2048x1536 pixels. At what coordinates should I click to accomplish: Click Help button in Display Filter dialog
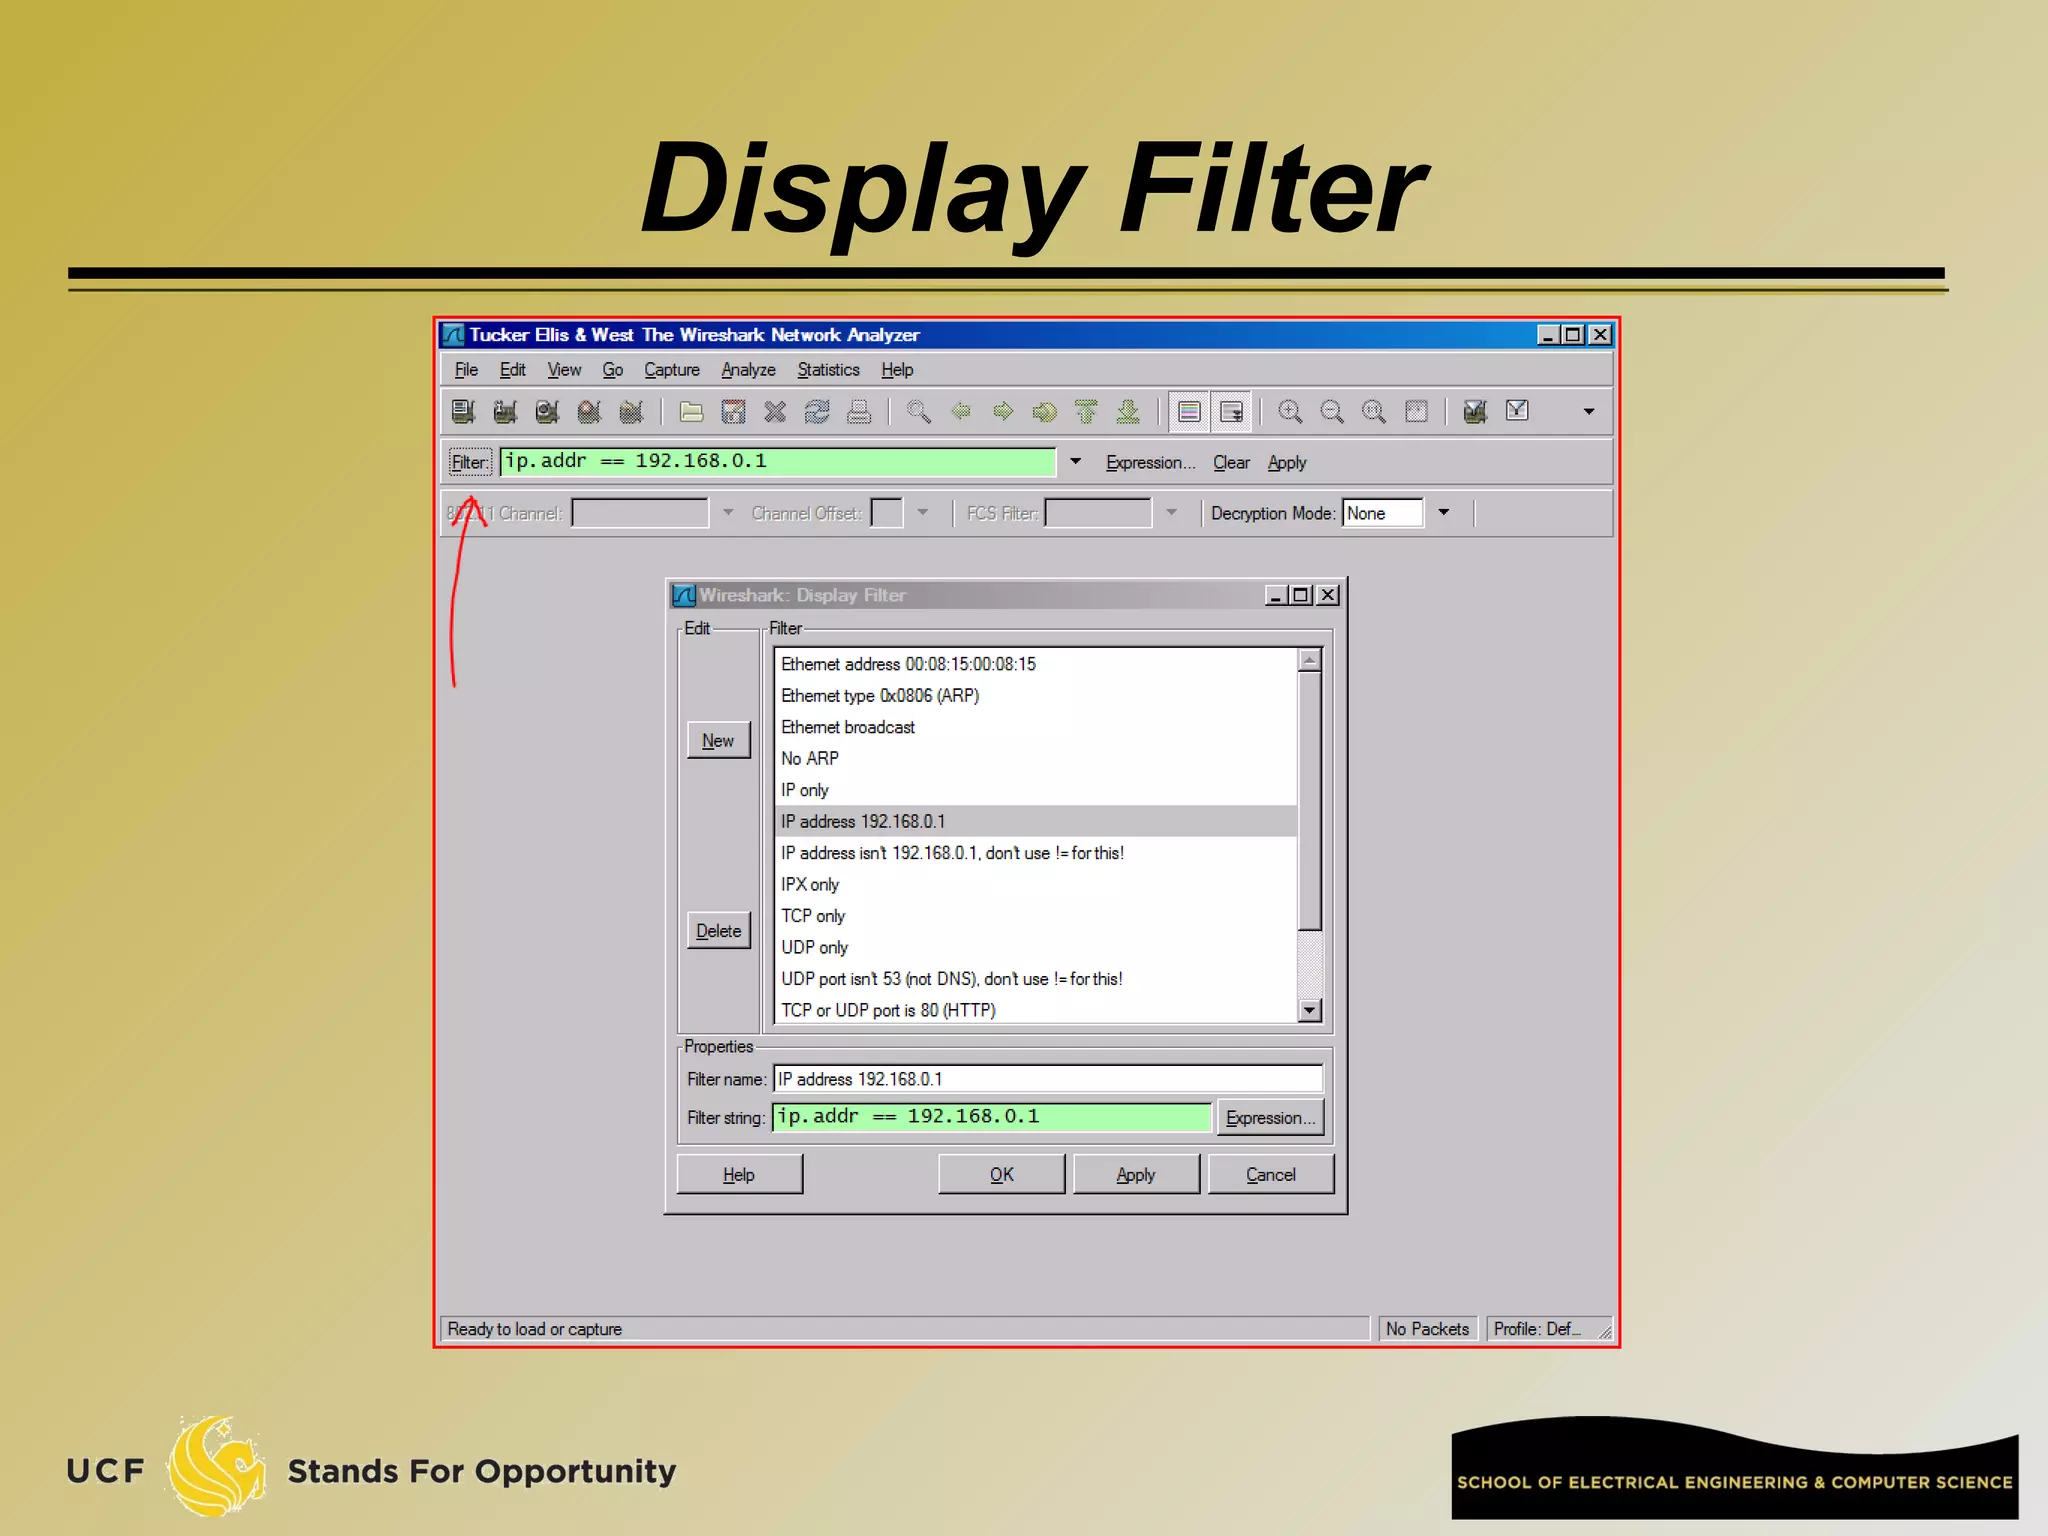pos(739,1174)
